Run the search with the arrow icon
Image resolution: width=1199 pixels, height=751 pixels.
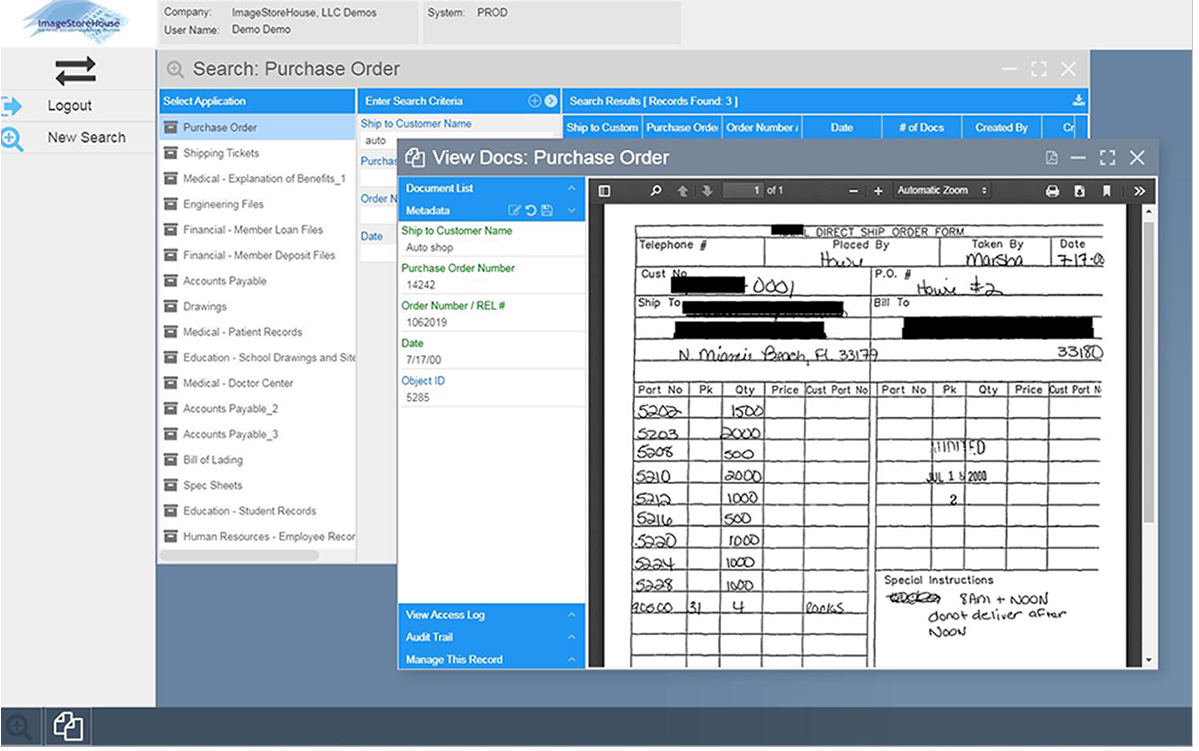pos(551,101)
